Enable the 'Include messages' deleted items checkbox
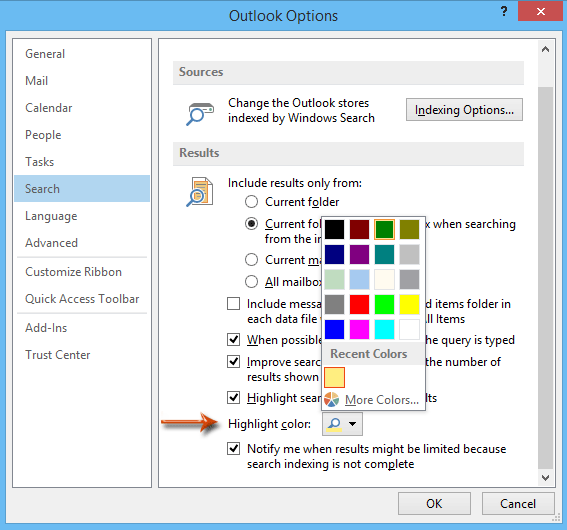The width and height of the screenshot is (567, 530). point(234,304)
